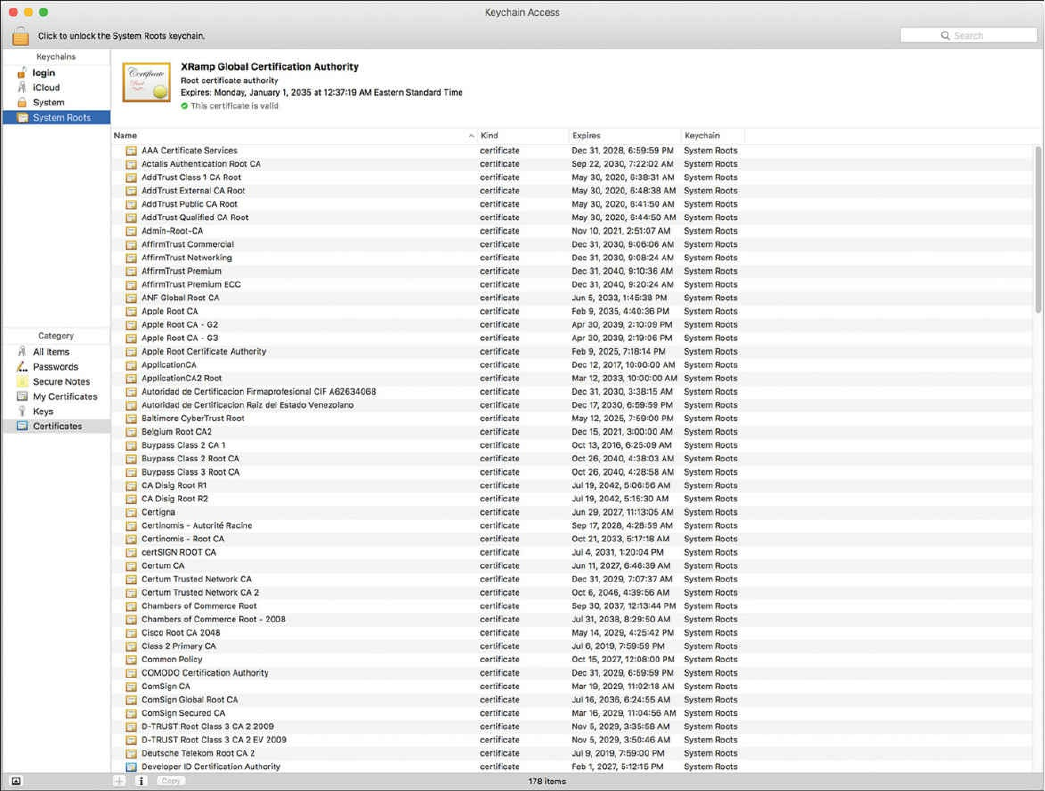Click the Buypass Class 2 CA 1 icon
Screen dimensions: 1045x791
point(131,445)
